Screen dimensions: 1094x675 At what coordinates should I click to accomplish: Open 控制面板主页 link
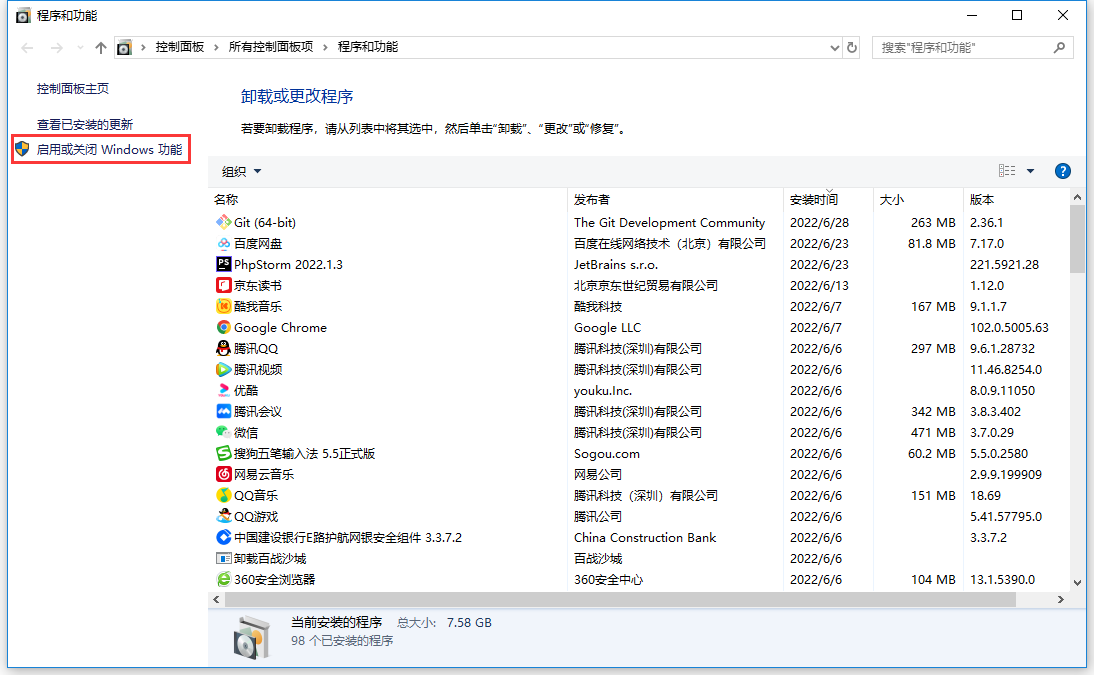73,89
